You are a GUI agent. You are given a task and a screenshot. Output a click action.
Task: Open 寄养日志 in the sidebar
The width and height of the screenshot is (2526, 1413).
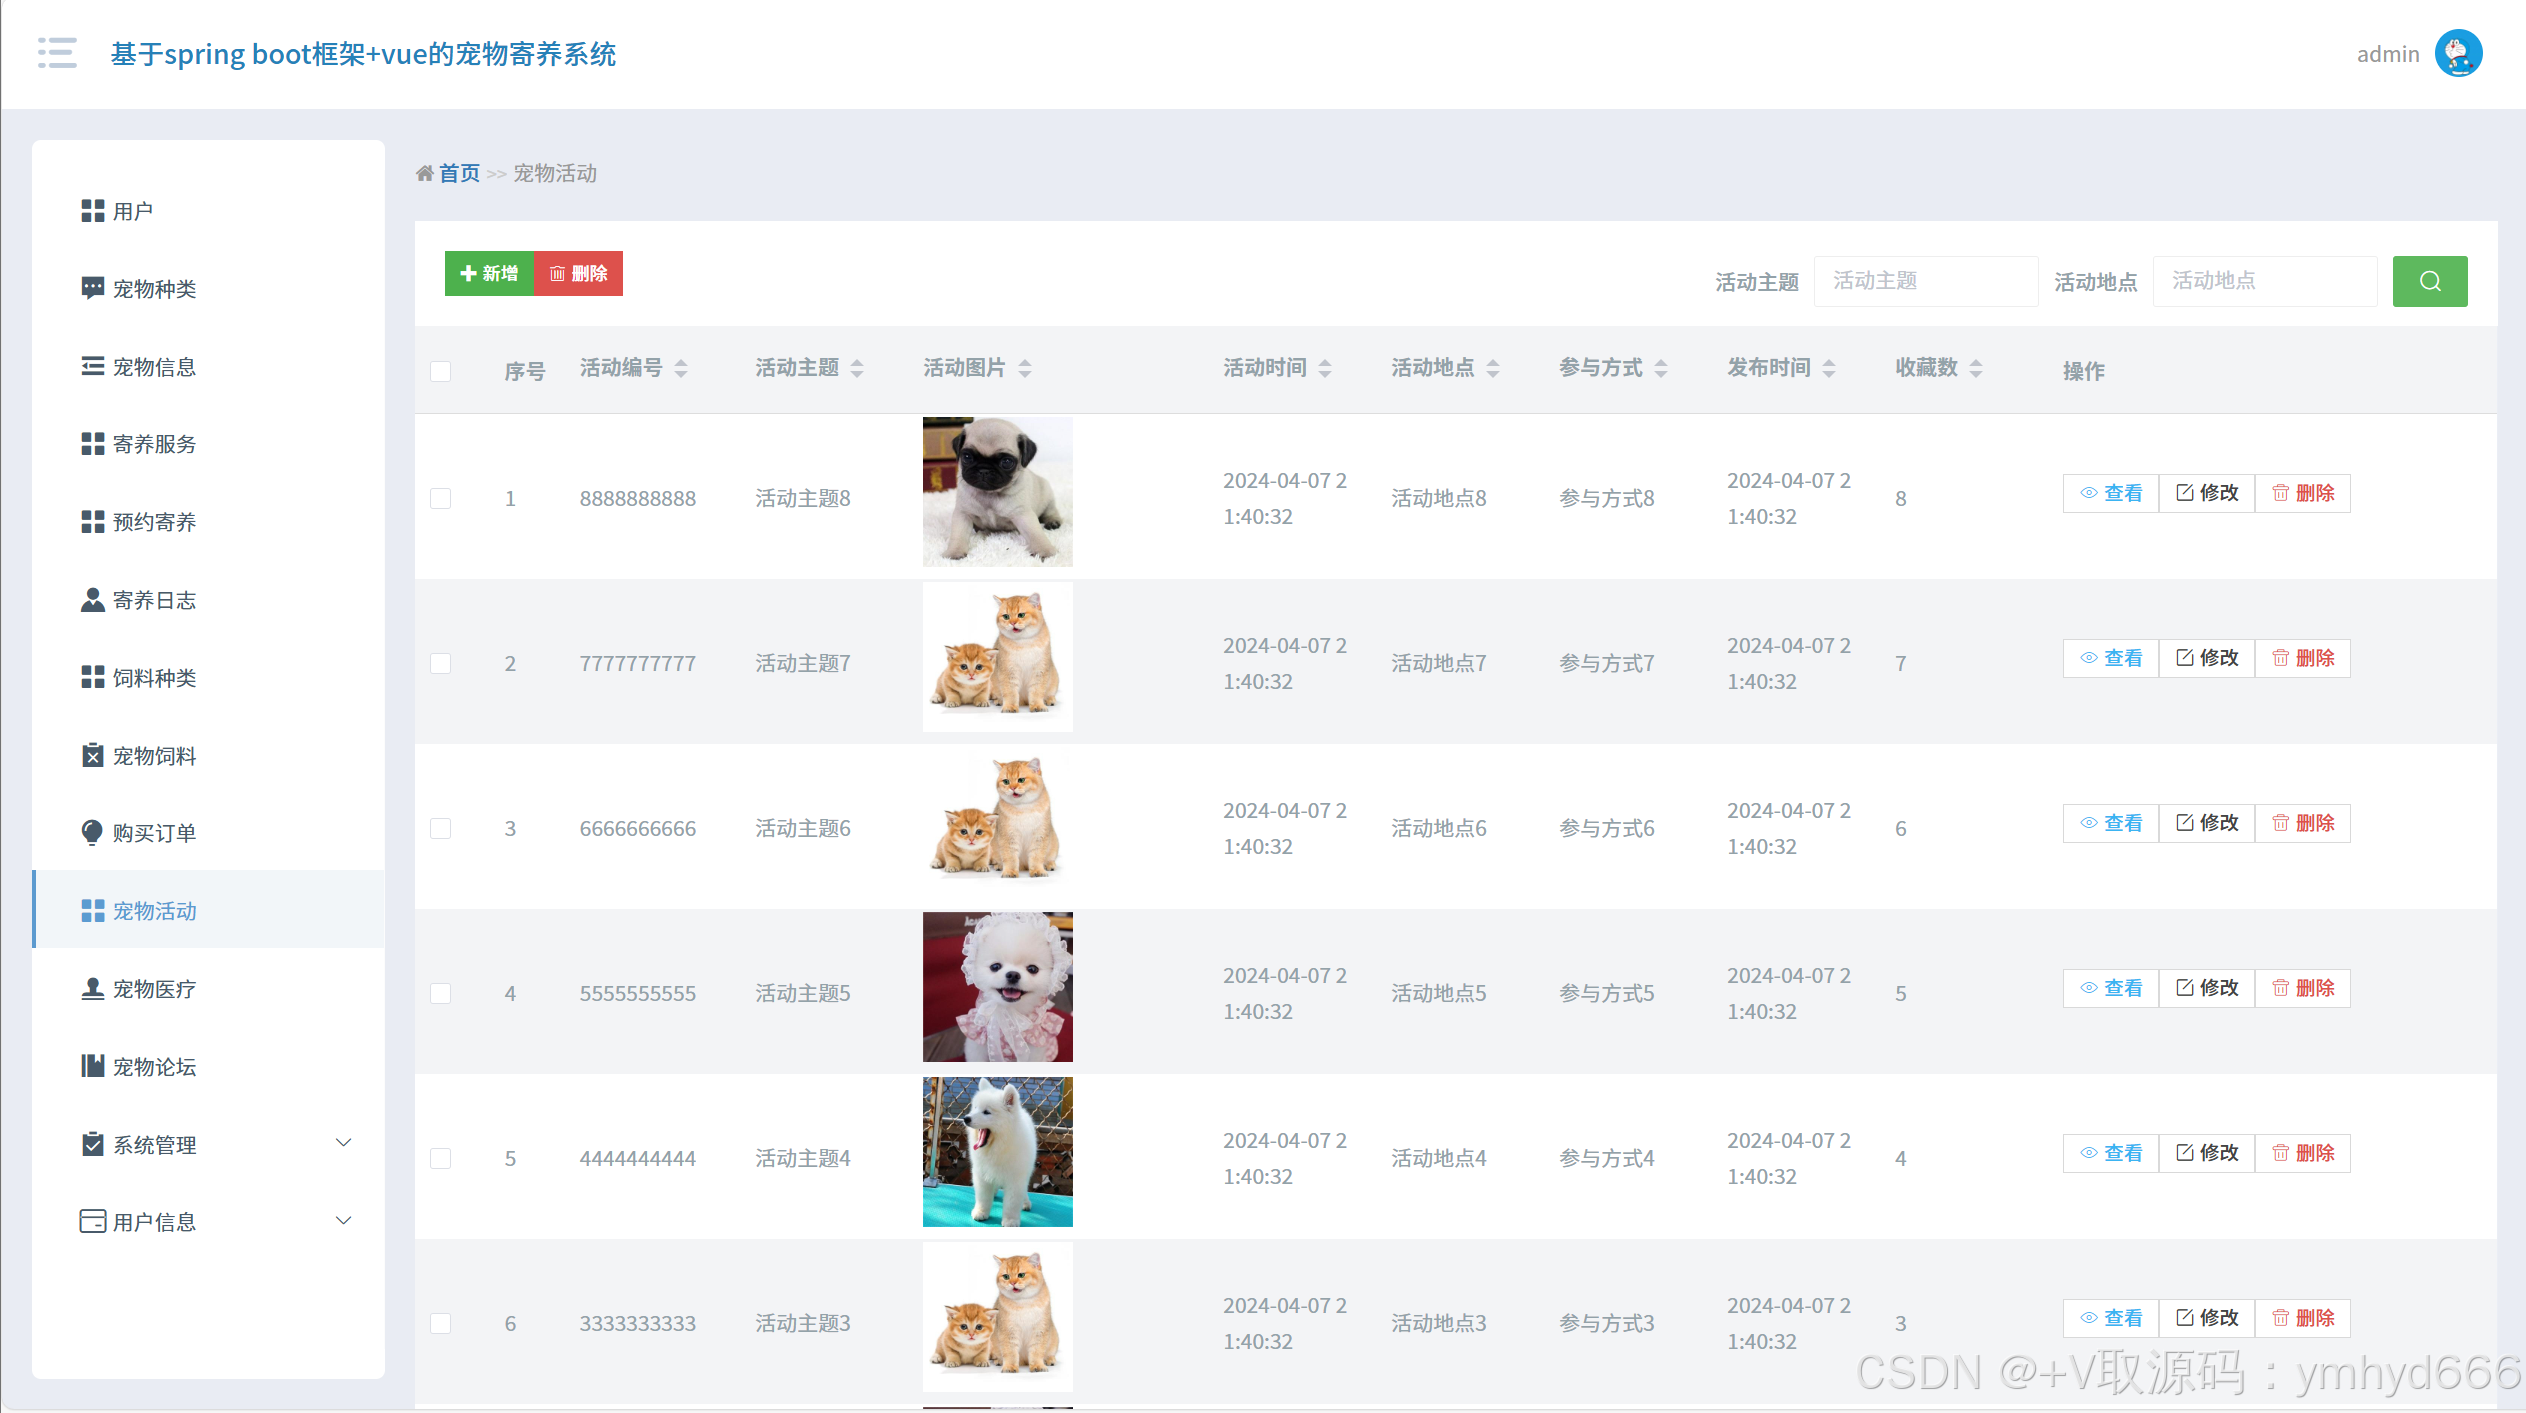point(154,600)
